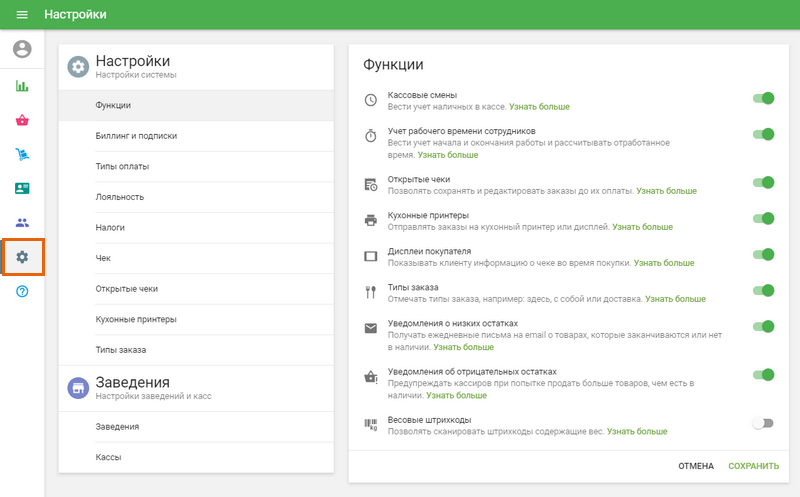The image size is (800, 497).
Task: Open the hamburger menu in the header
Action: tap(22, 15)
